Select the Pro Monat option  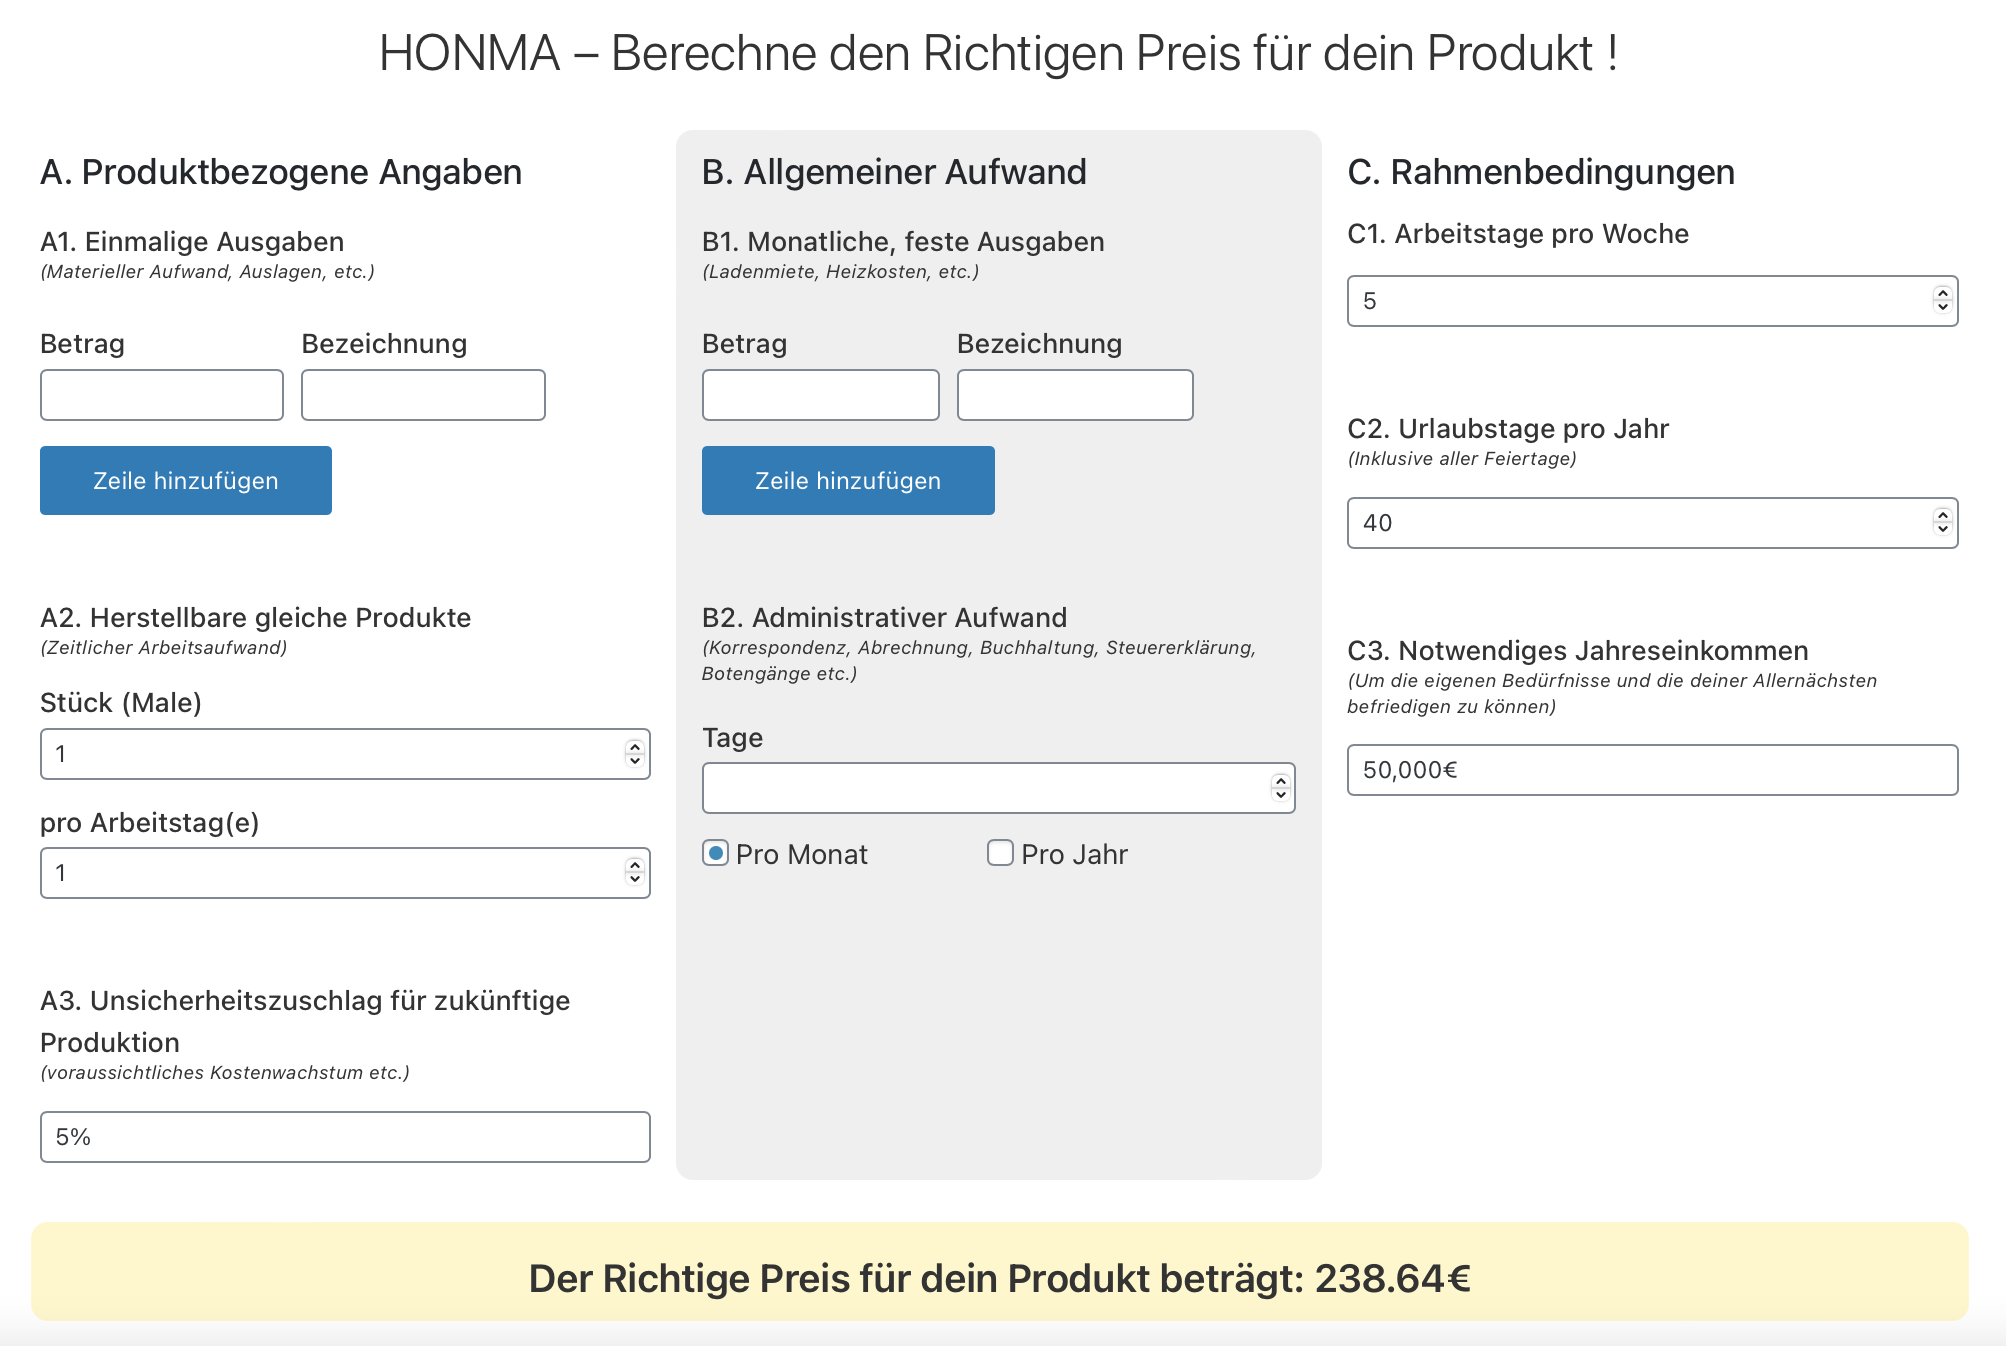(715, 853)
